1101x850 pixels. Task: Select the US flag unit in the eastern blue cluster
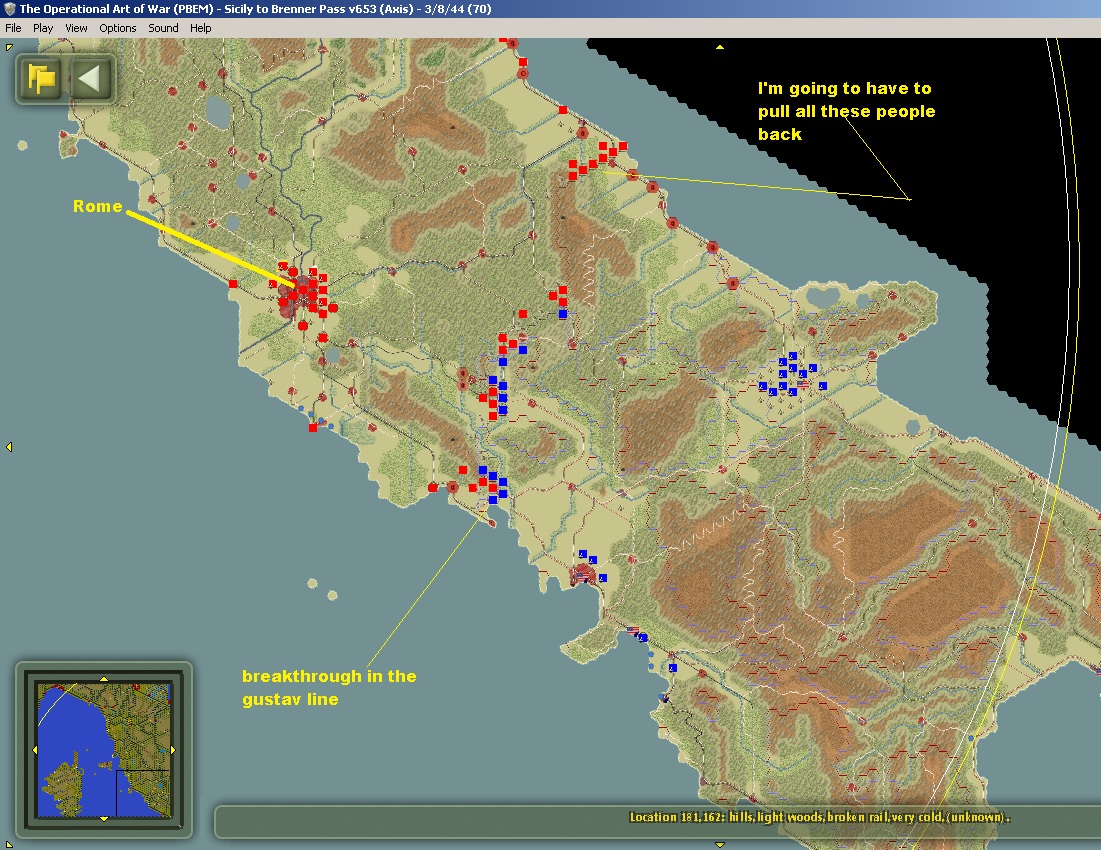pos(803,385)
